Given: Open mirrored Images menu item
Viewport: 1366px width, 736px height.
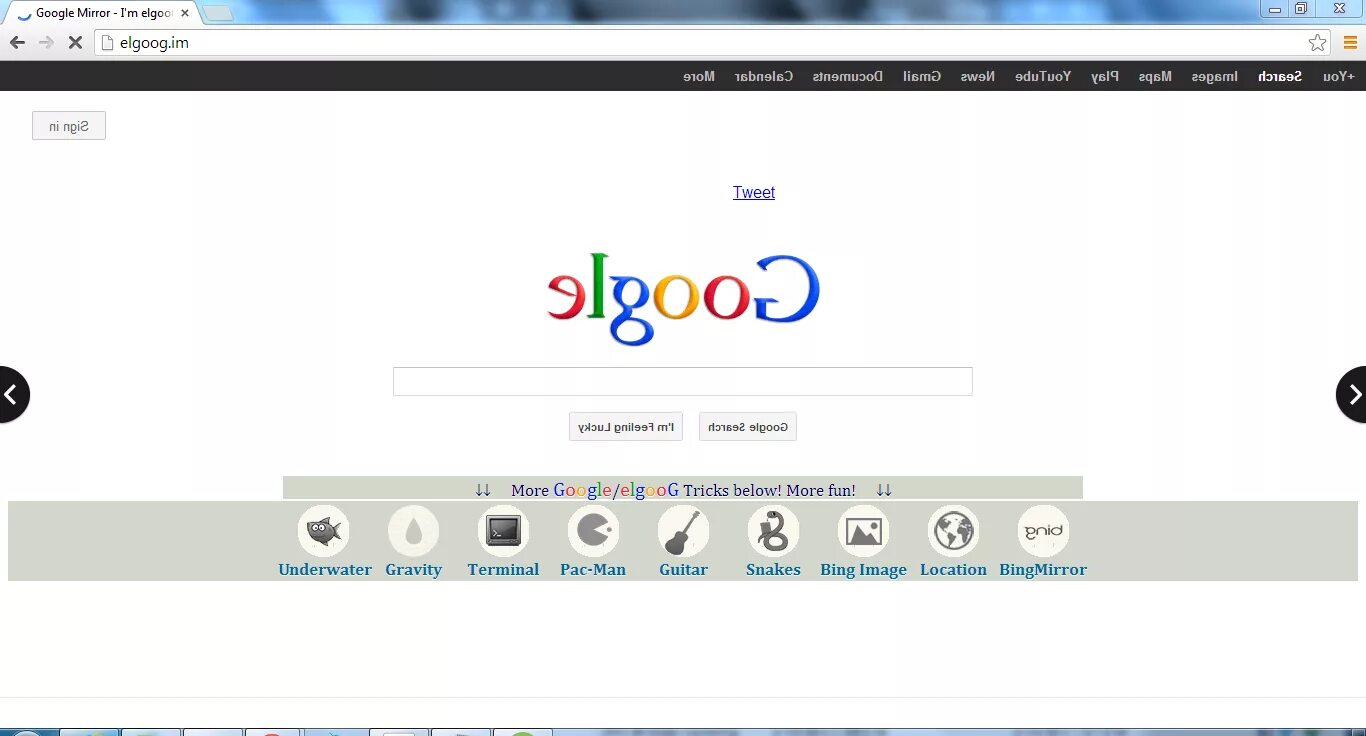Looking at the screenshot, I should point(1214,76).
